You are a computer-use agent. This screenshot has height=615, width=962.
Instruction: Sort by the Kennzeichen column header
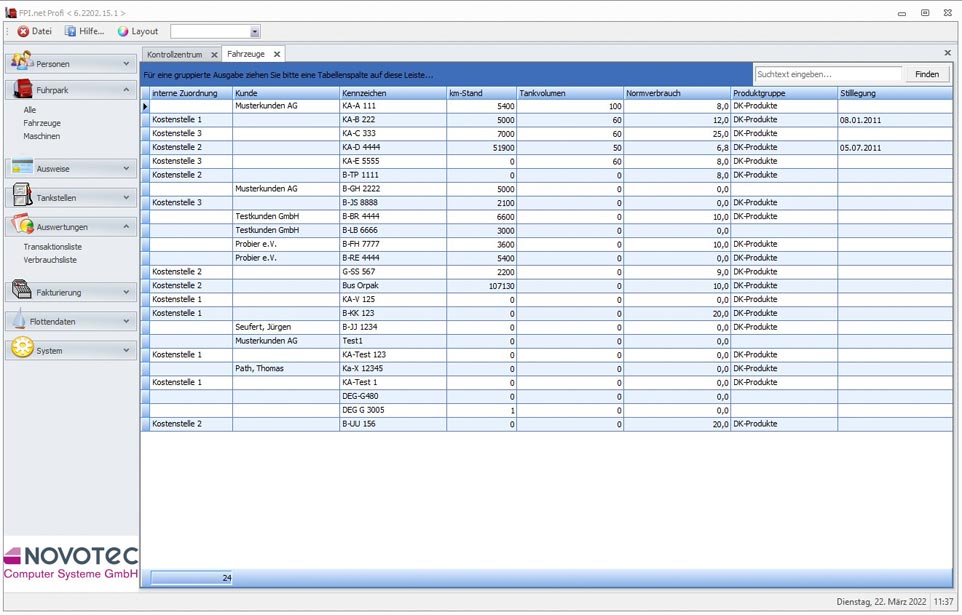coord(392,93)
